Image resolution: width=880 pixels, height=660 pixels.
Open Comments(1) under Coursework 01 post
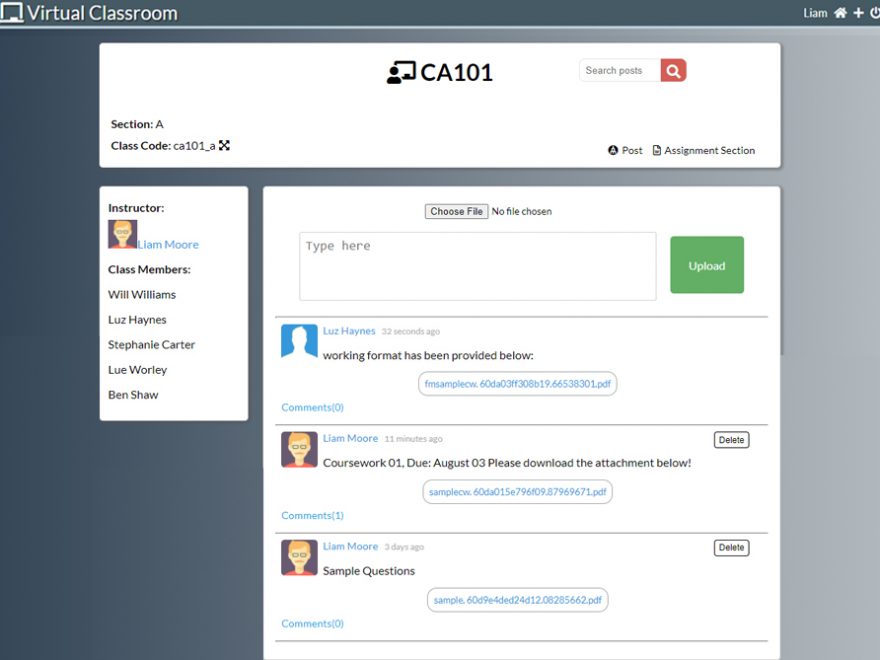(x=313, y=515)
